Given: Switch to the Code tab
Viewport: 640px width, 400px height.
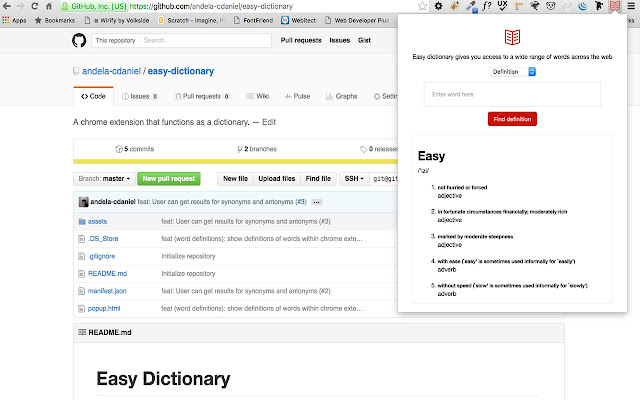Looking at the screenshot, I should coord(93,96).
